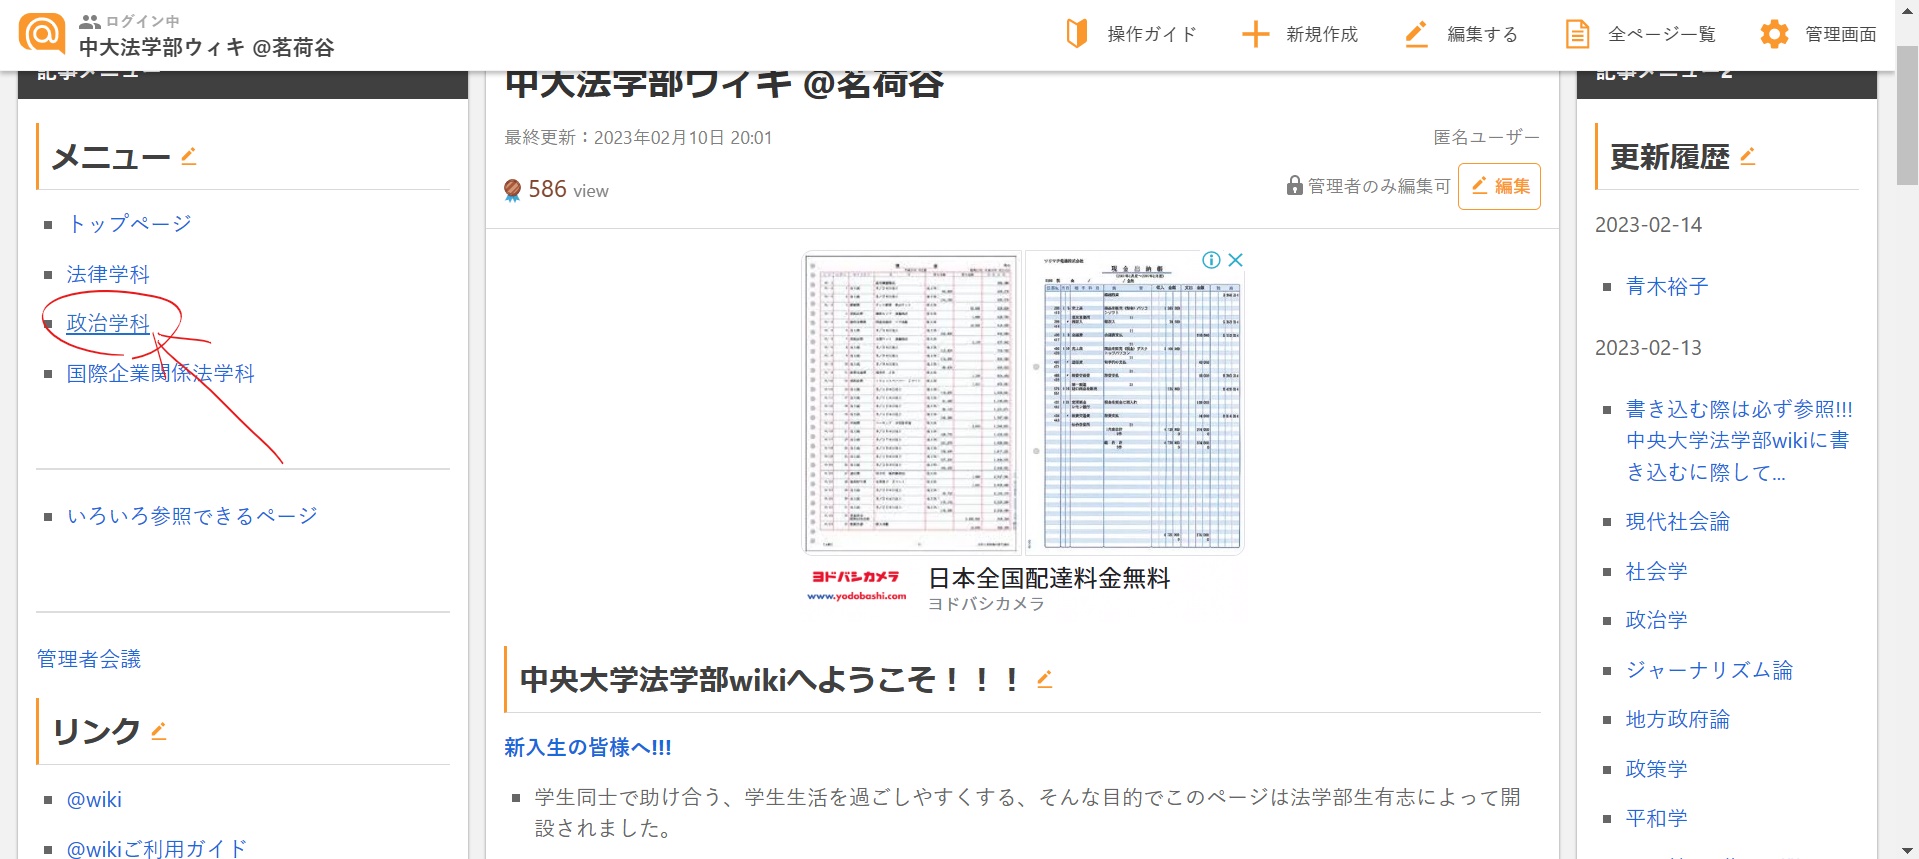Open 平和学 in update history
The image size is (1919, 859).
coord(1656,818)
